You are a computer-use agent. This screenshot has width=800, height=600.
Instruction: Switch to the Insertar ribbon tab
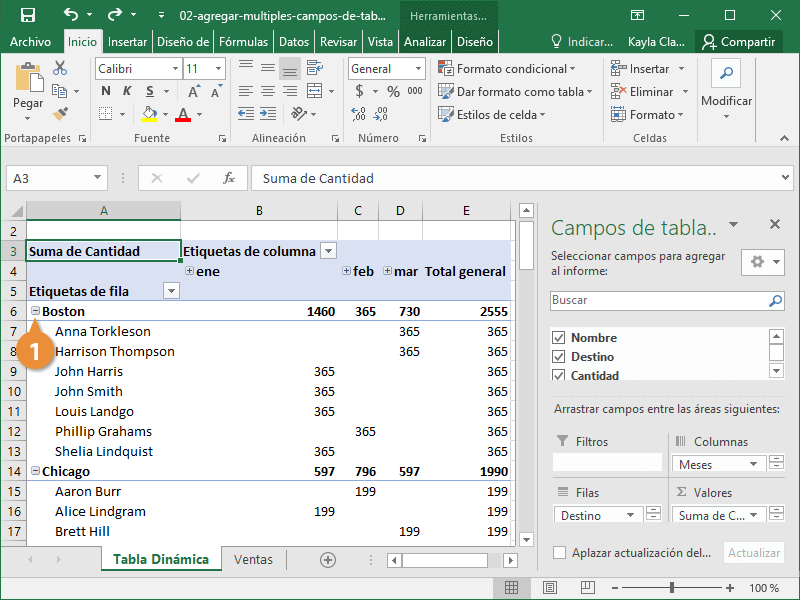[127, 42]
